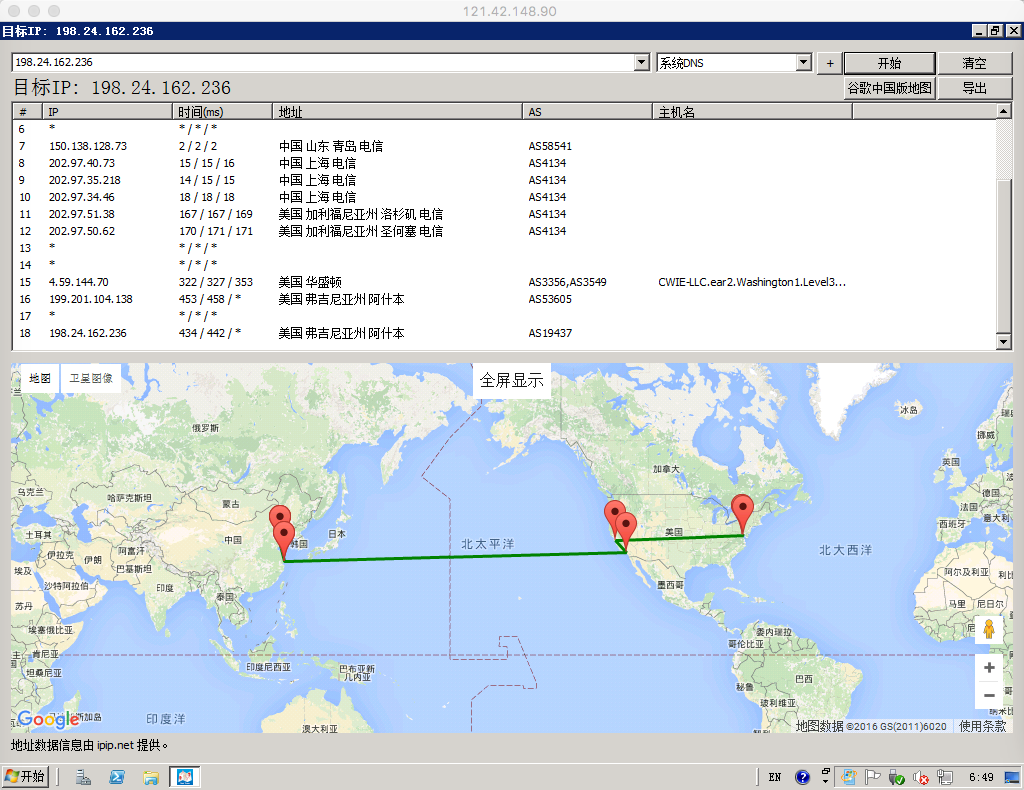
Task: Select final hop 198.24.162.236 in list
Action: 503,333
